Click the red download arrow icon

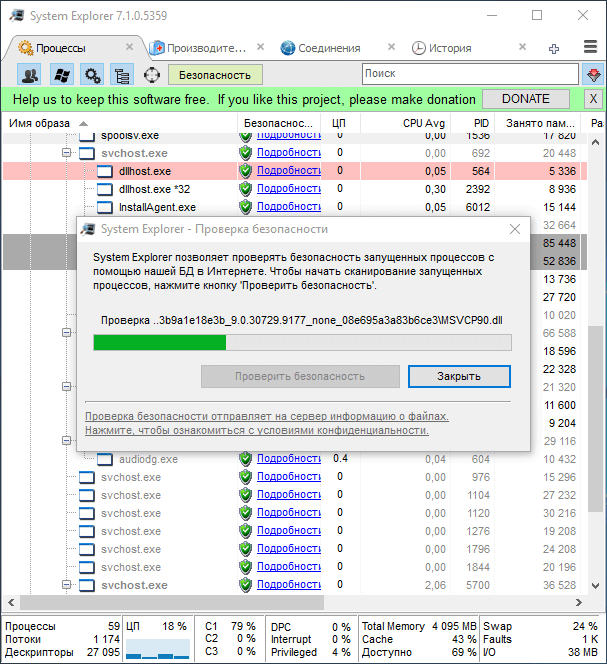[x=593, y=75]
